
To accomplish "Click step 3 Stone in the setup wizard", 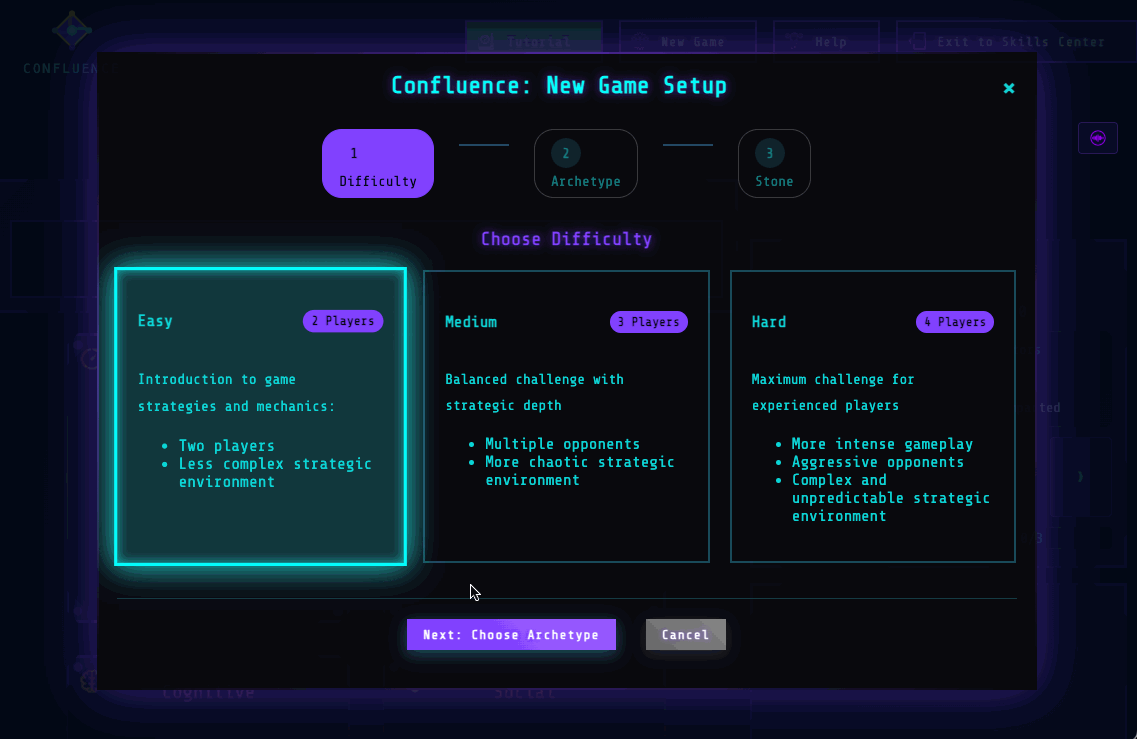I will coord(774,162).
